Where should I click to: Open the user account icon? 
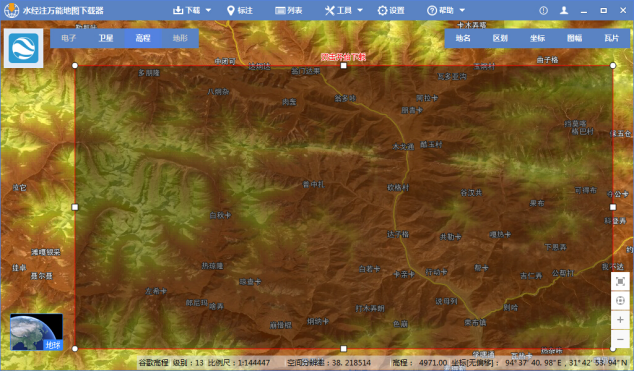(564, 11)
